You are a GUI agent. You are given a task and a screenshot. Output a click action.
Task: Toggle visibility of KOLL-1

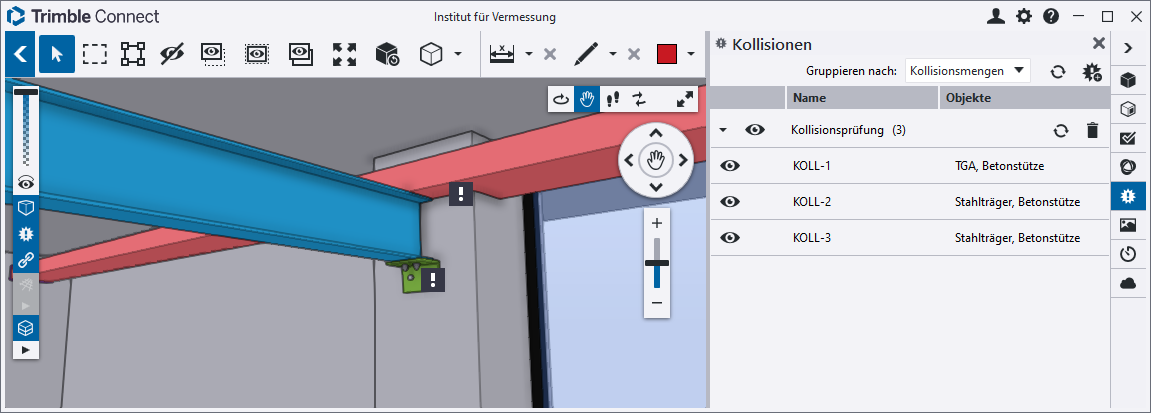click(x=730, y=166)
